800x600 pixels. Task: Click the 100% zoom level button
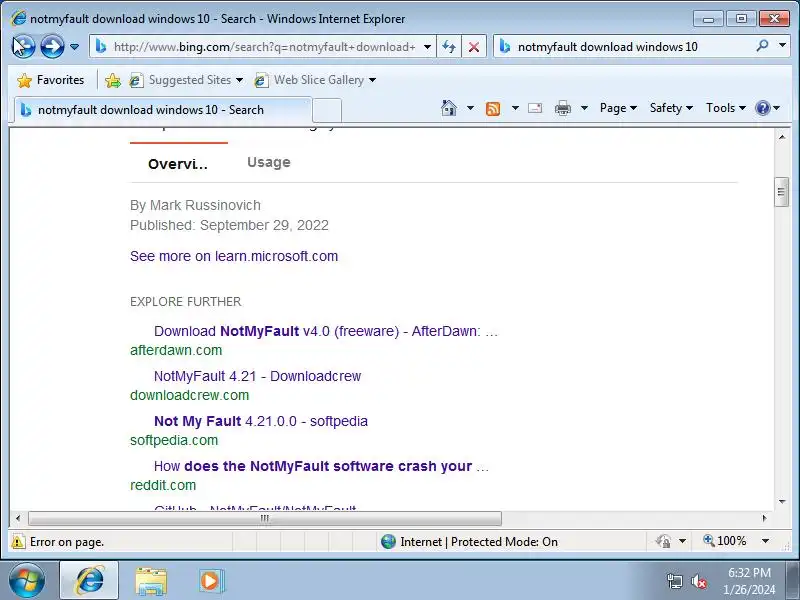pyautogui.click(x=725, y=541)
